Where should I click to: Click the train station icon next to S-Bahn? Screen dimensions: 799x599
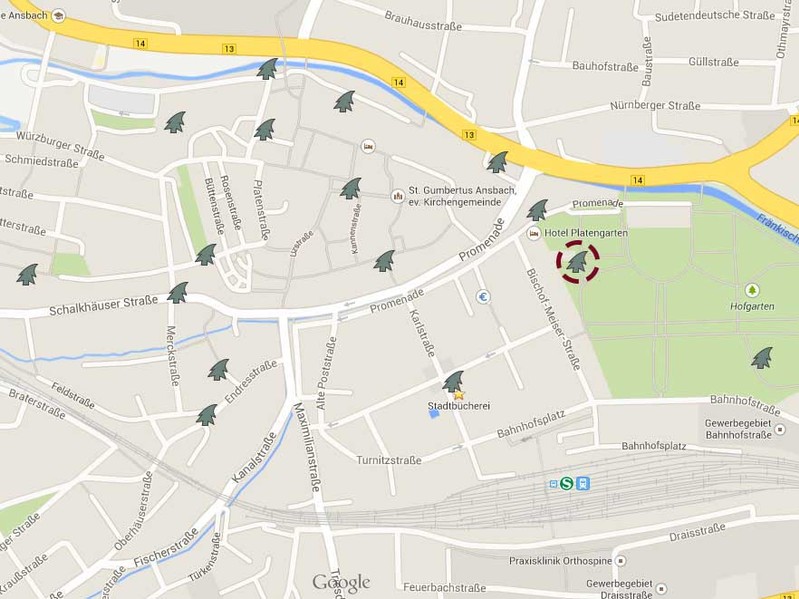583,483
